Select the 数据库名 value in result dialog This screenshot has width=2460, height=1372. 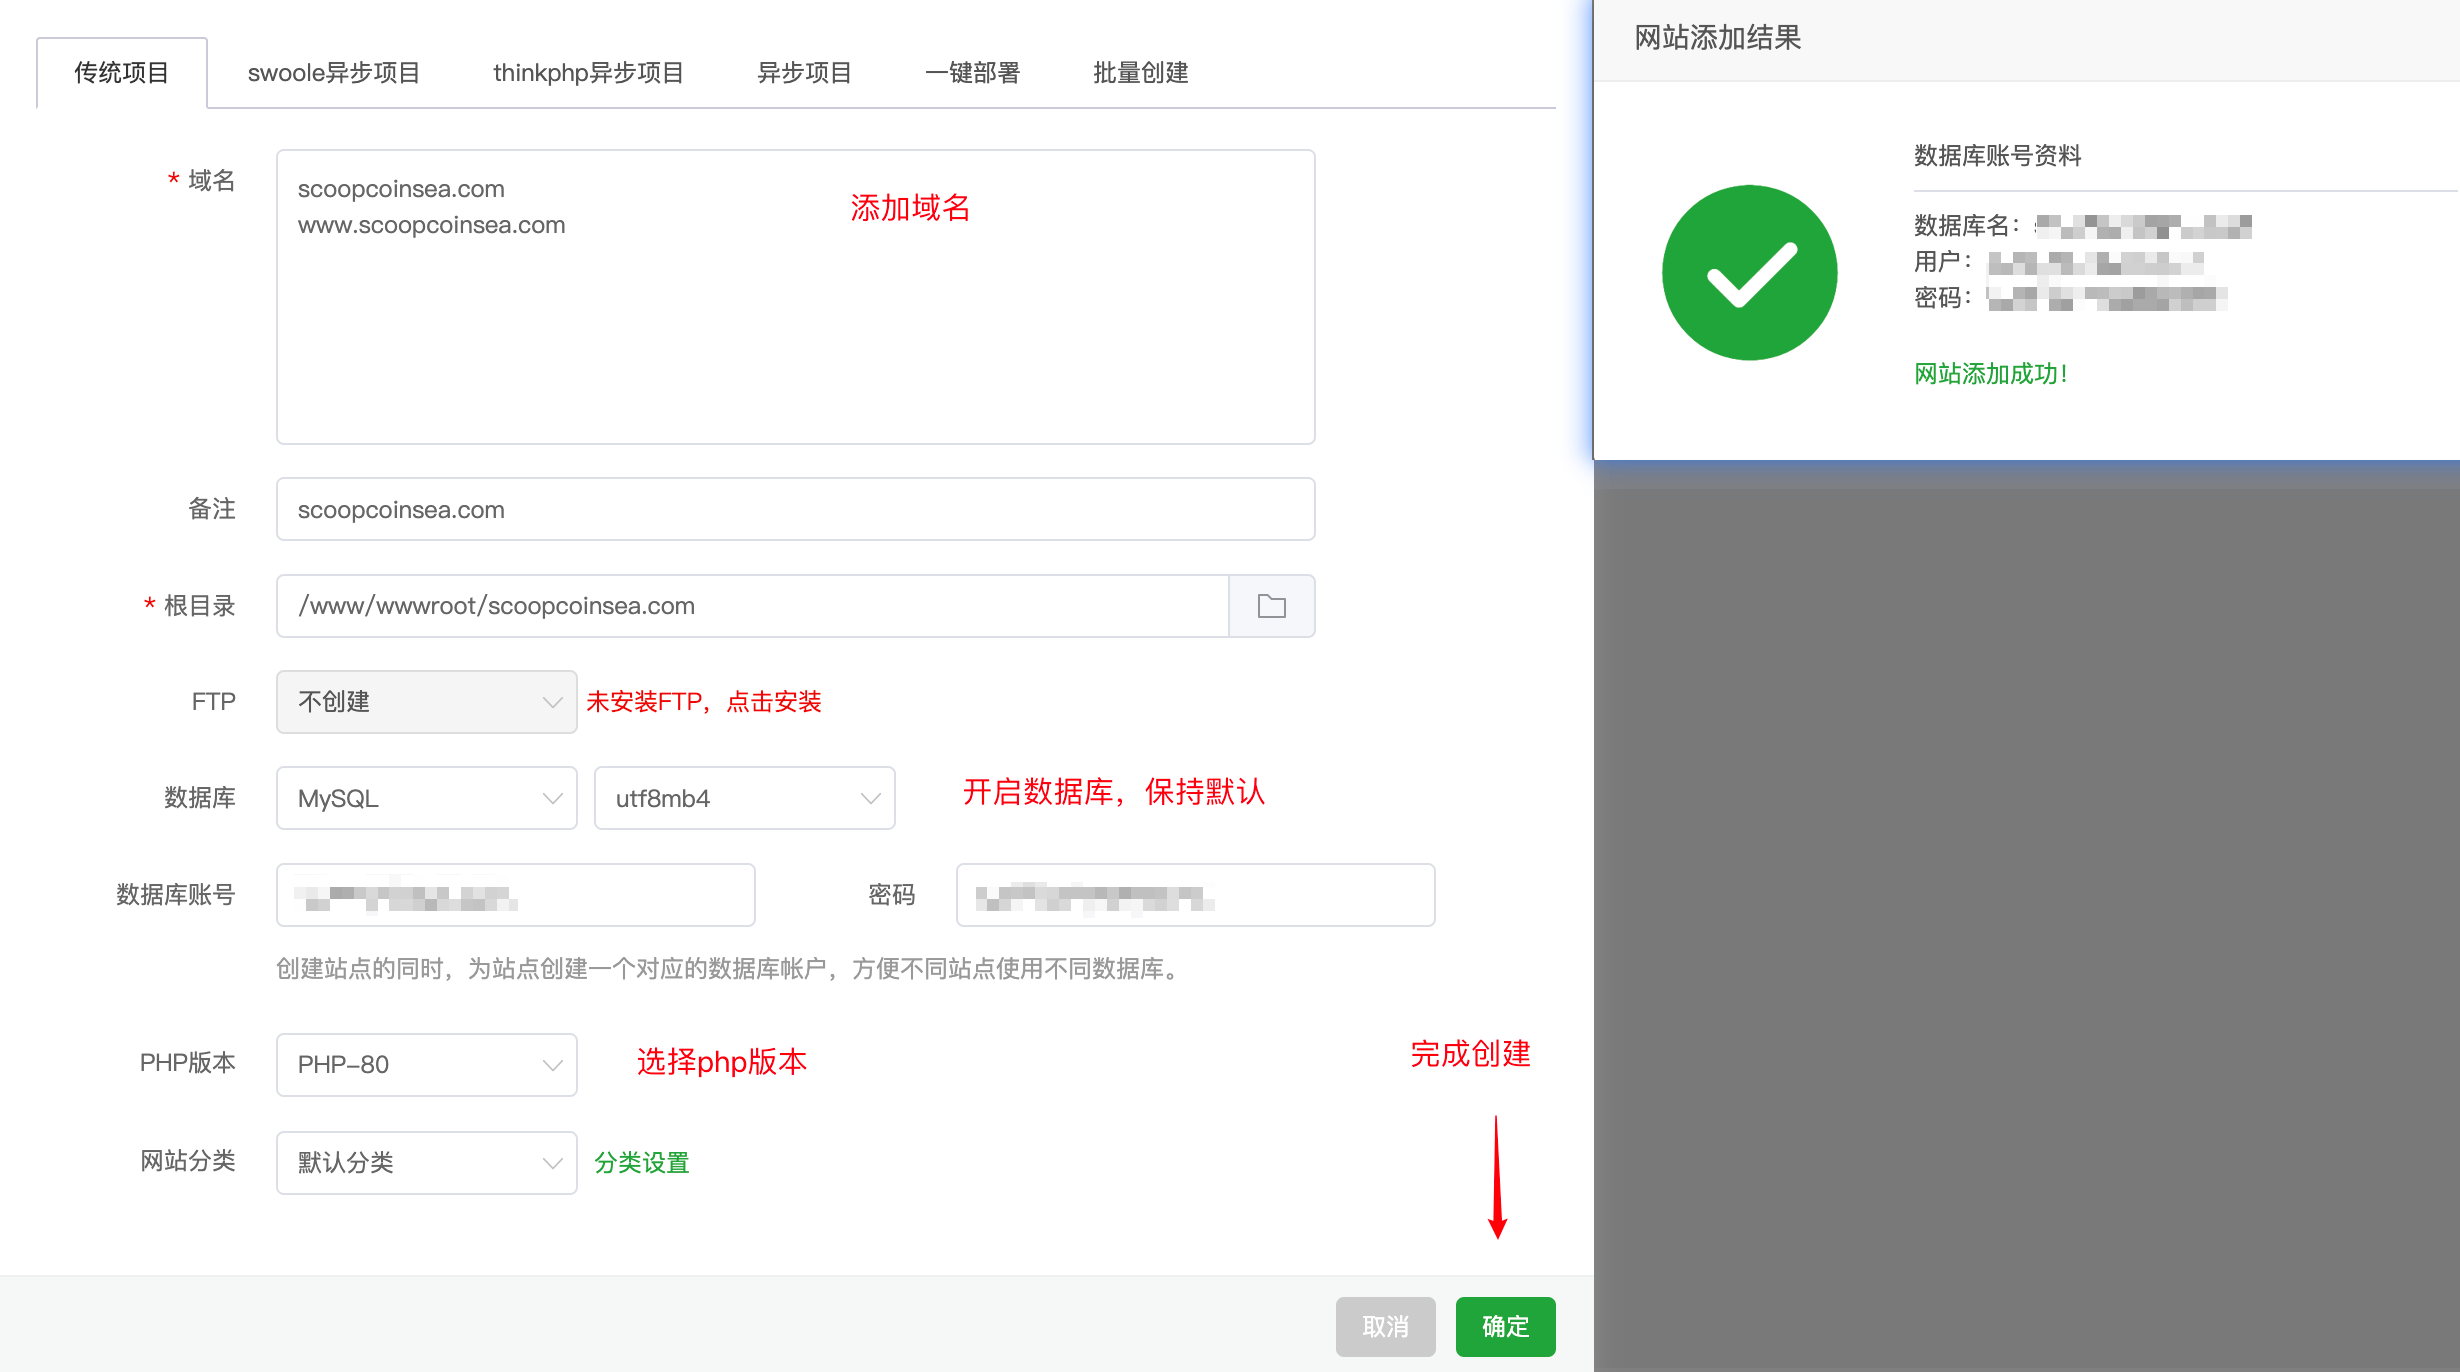click(x=2143, y=227)
